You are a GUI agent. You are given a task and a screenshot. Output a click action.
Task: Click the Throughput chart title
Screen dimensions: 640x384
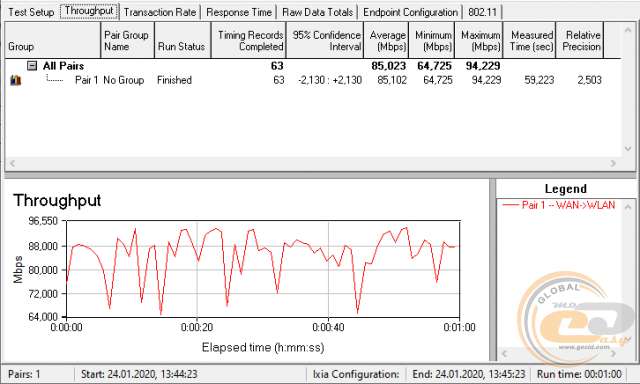[57, 200]
